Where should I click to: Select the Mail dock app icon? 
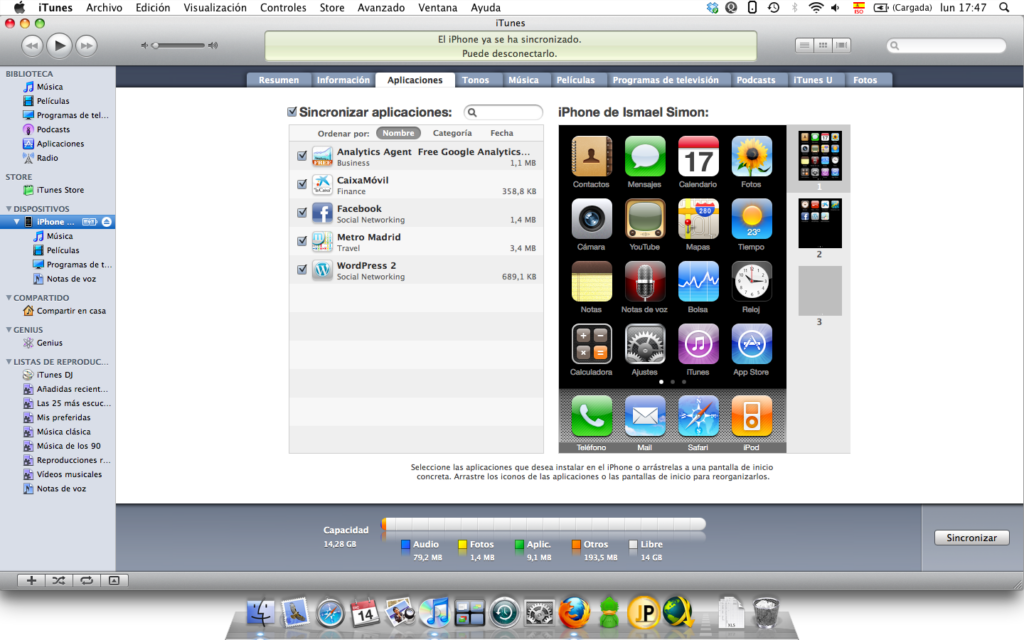pos(645,416)
